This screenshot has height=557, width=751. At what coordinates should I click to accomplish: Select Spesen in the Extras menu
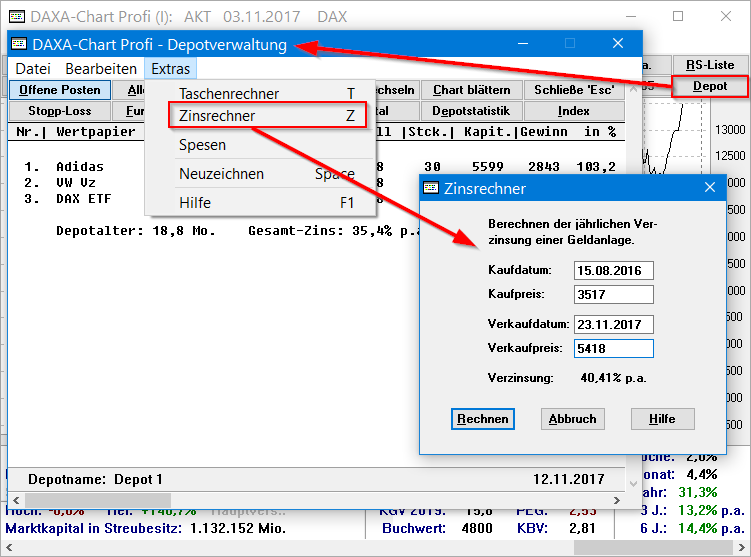point(202,145)
